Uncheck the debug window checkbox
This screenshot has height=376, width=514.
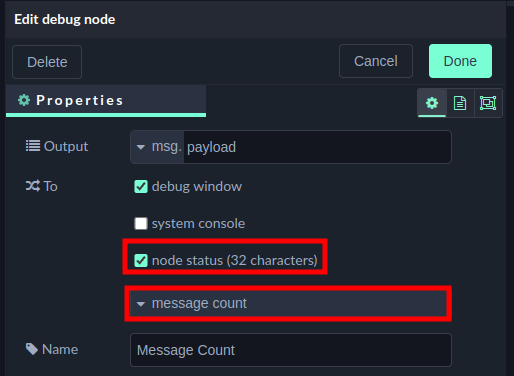pyautogui.click(x=141, y=186)
